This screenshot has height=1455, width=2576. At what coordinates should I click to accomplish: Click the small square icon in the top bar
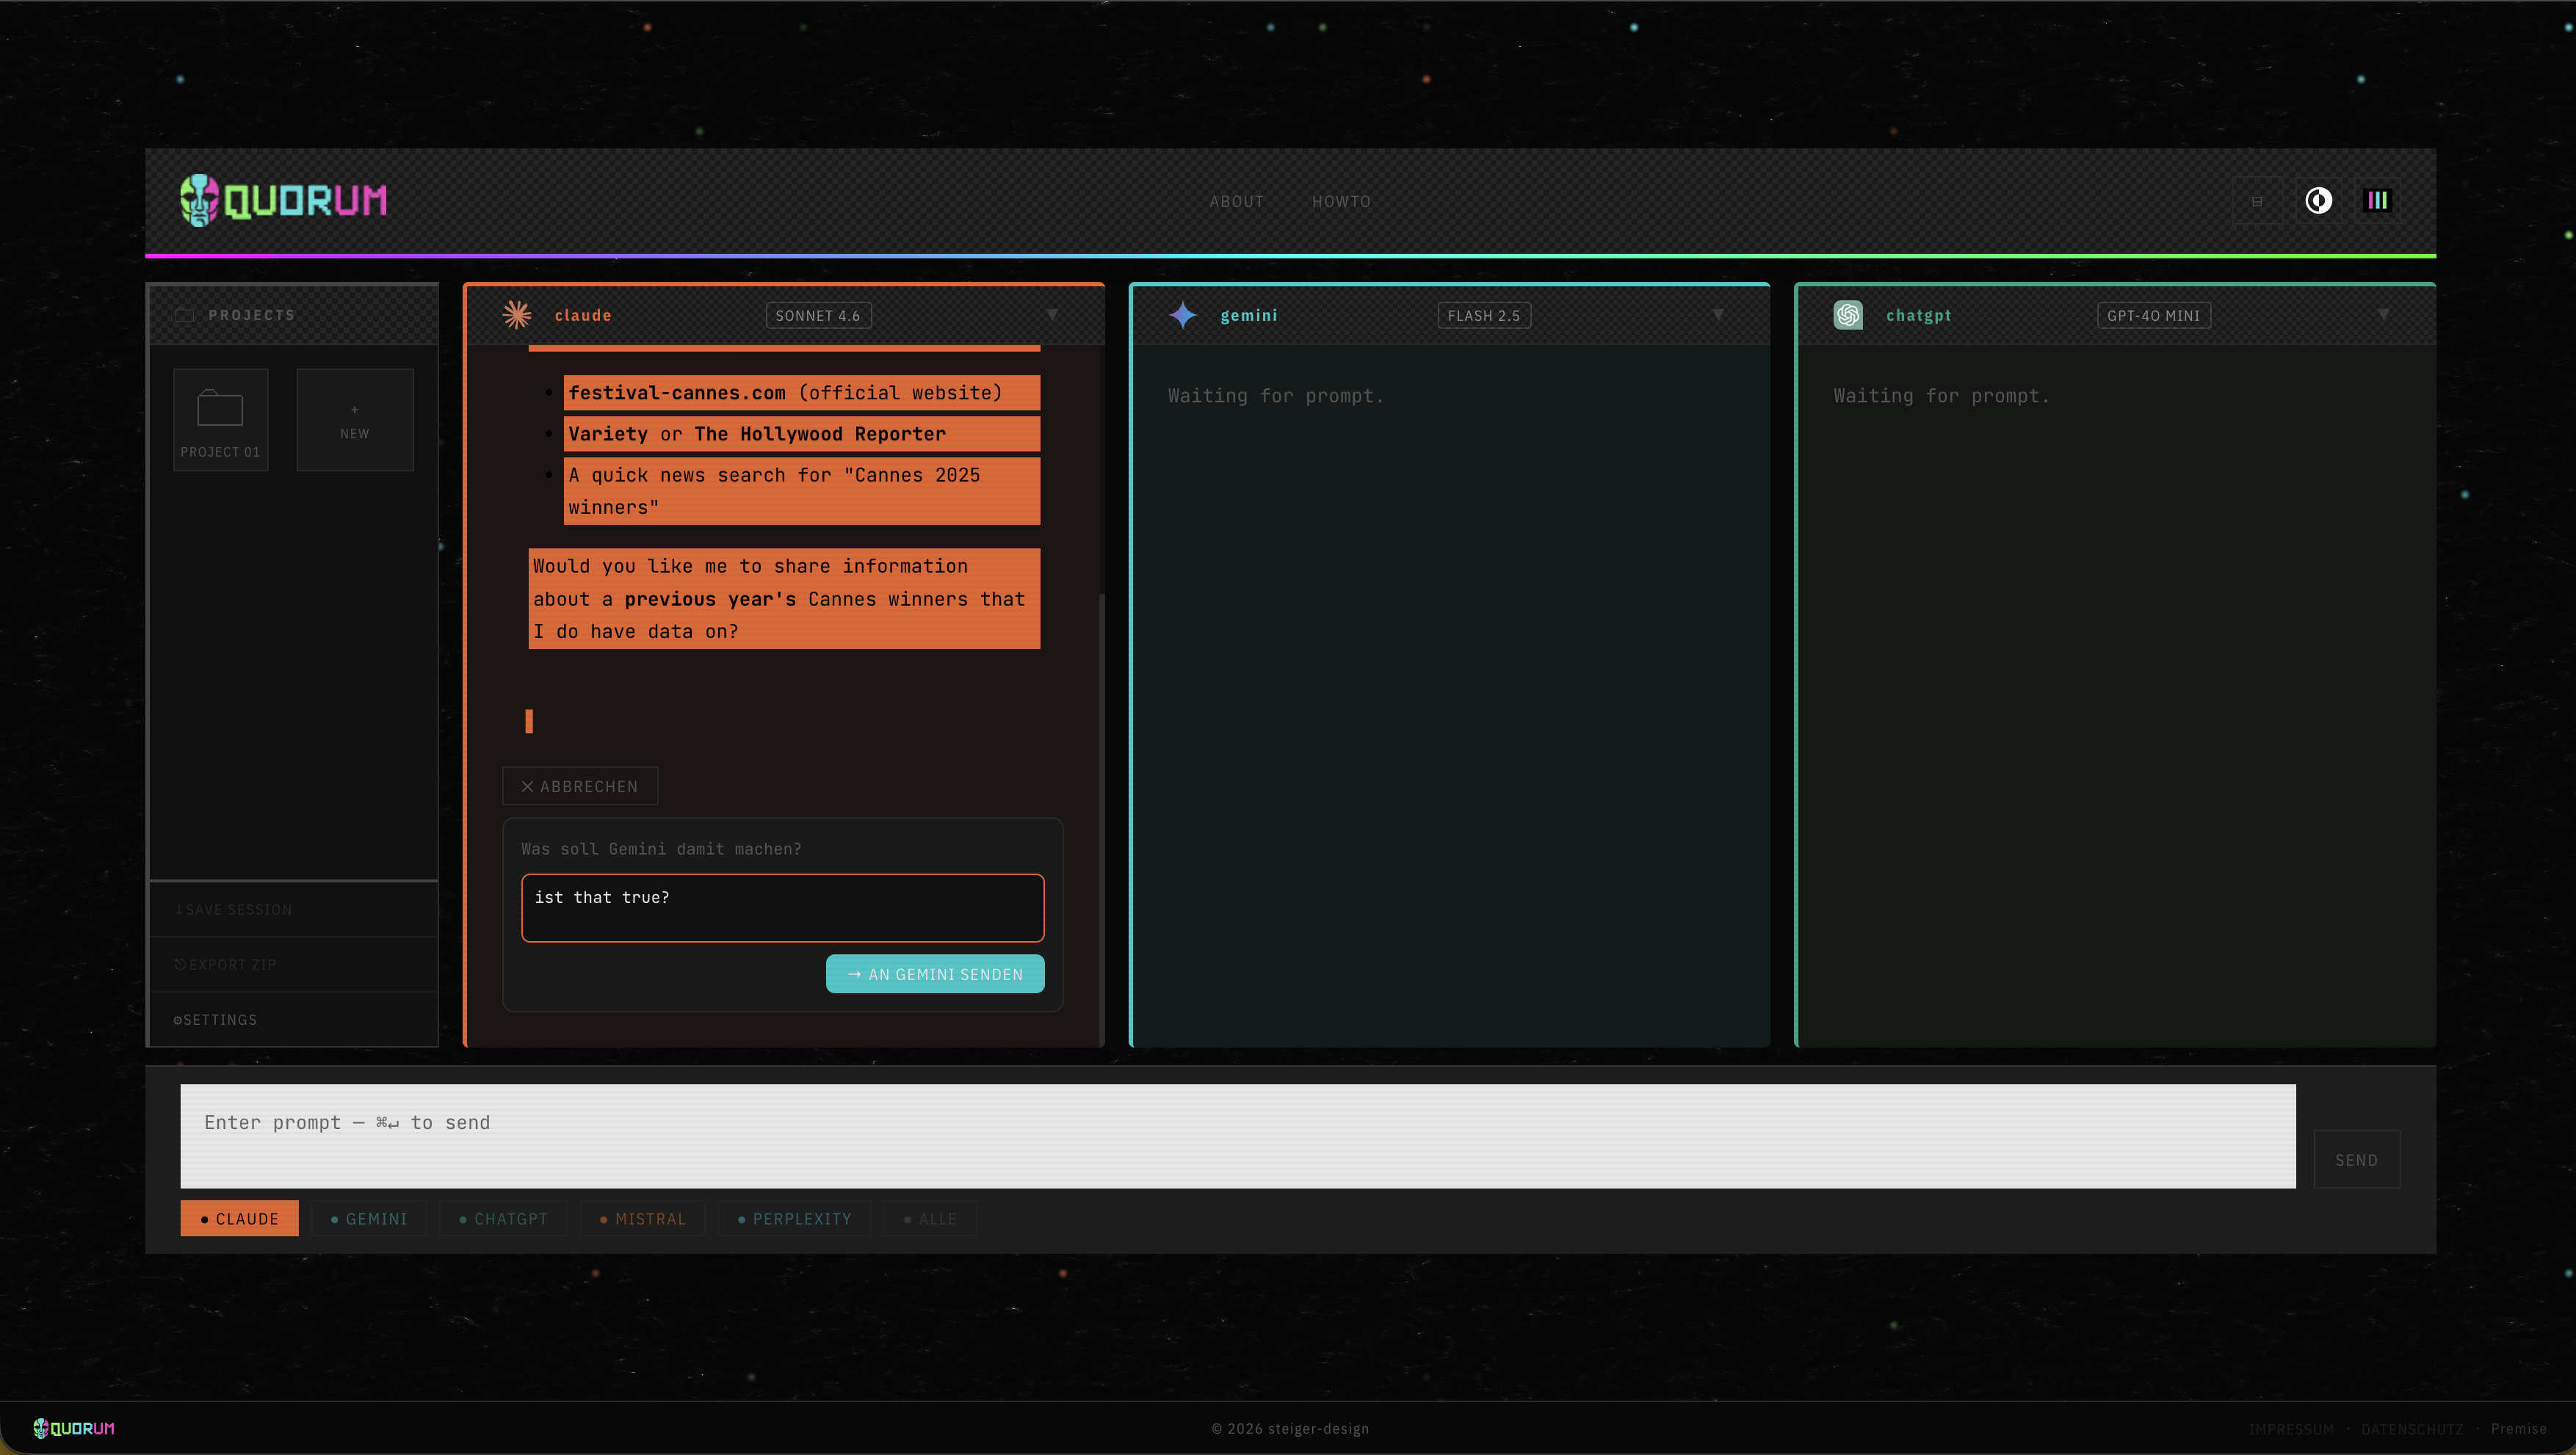[x=2257, y=201]
